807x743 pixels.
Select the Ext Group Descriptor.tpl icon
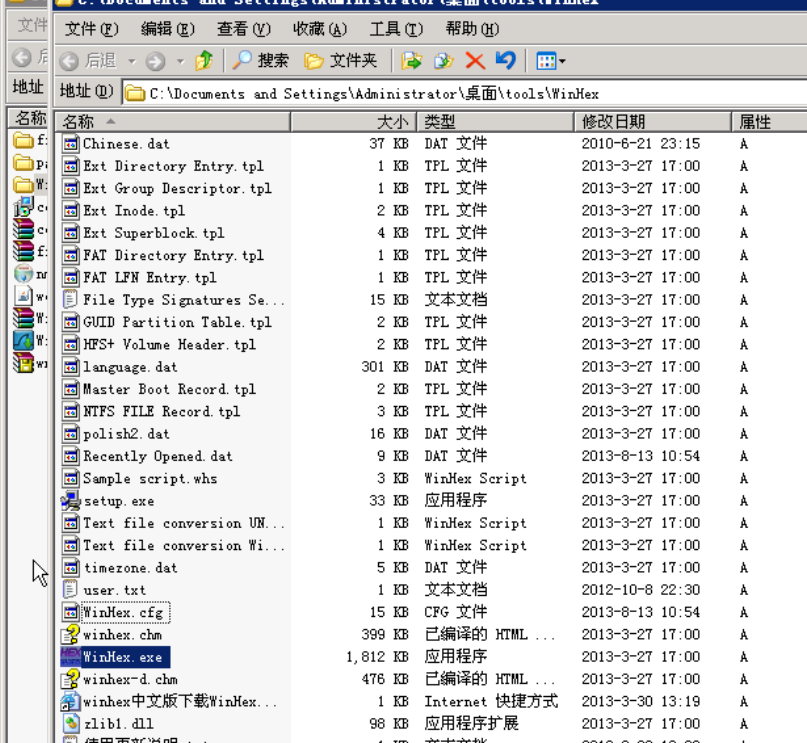[71, 188]
